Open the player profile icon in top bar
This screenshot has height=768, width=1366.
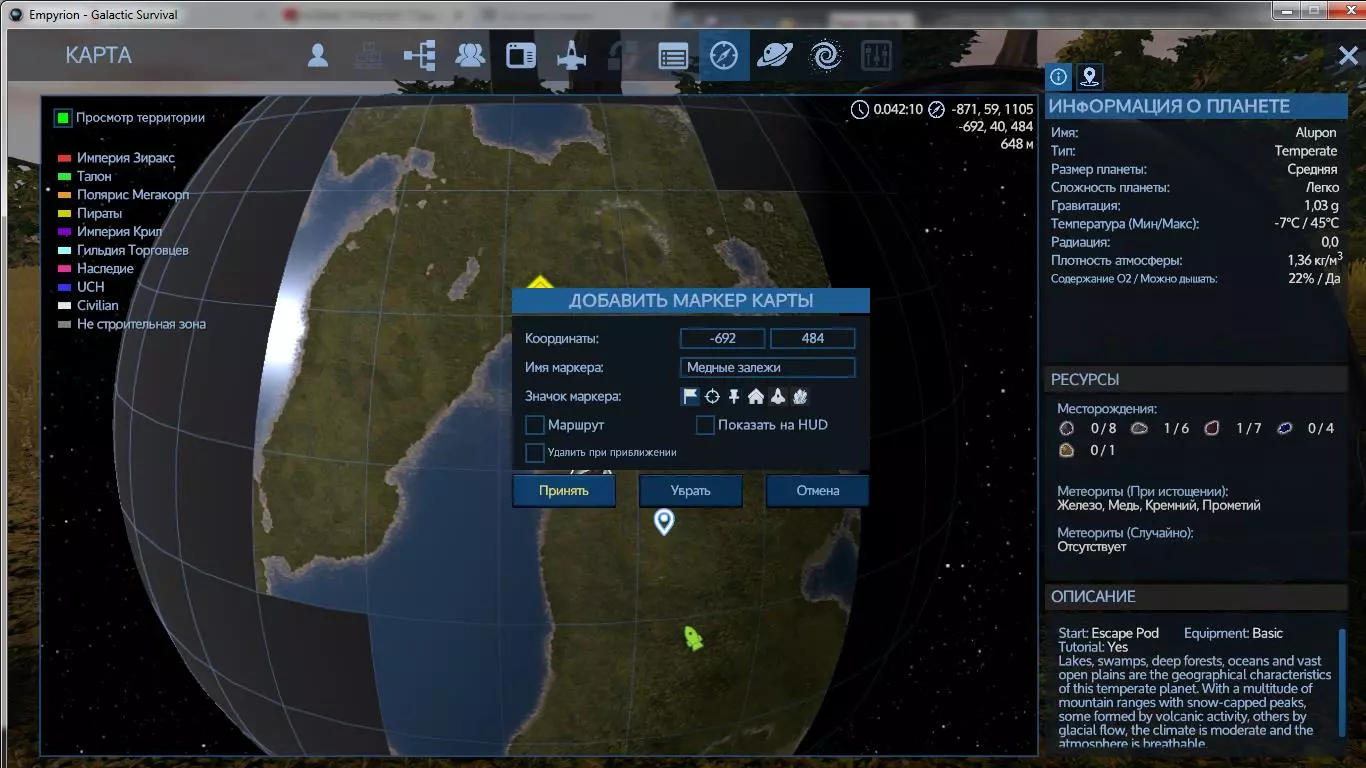[318, 56]
